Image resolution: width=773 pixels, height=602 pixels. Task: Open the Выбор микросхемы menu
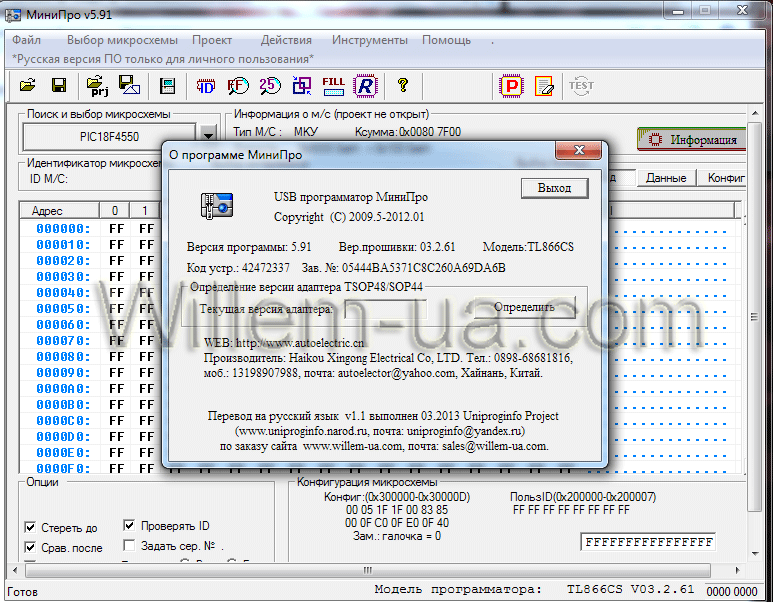[x=122, y=40]
